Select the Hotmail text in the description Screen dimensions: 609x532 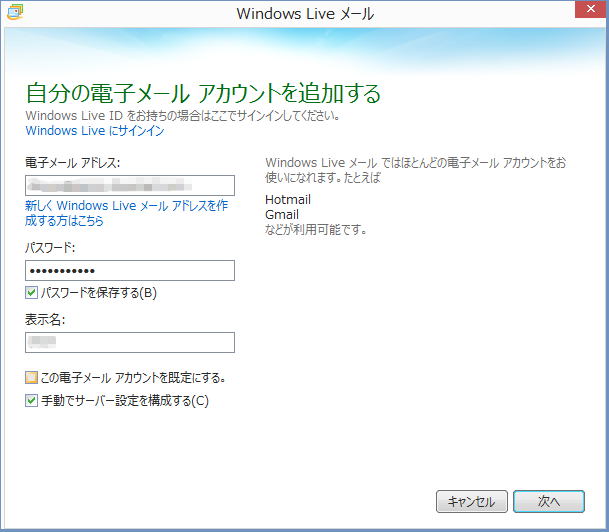(x=288, y=200)
